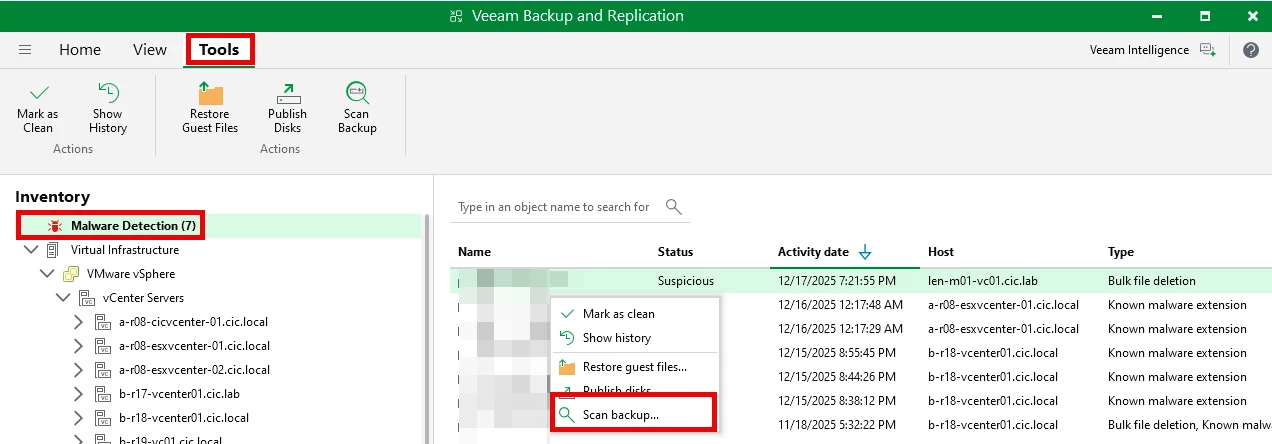Open the Veeam Intelligence assistant icon
The image size is (1272, 444).
click(1208, 50)
